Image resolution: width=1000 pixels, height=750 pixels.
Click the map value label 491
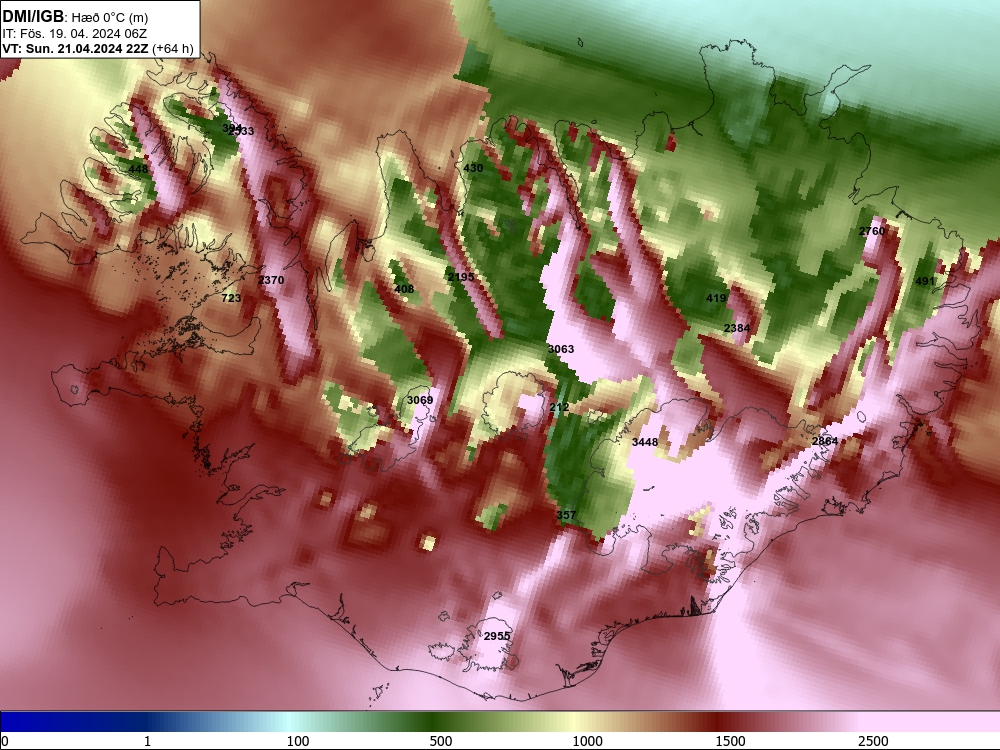pyautogui.click(x=925, y=281)
